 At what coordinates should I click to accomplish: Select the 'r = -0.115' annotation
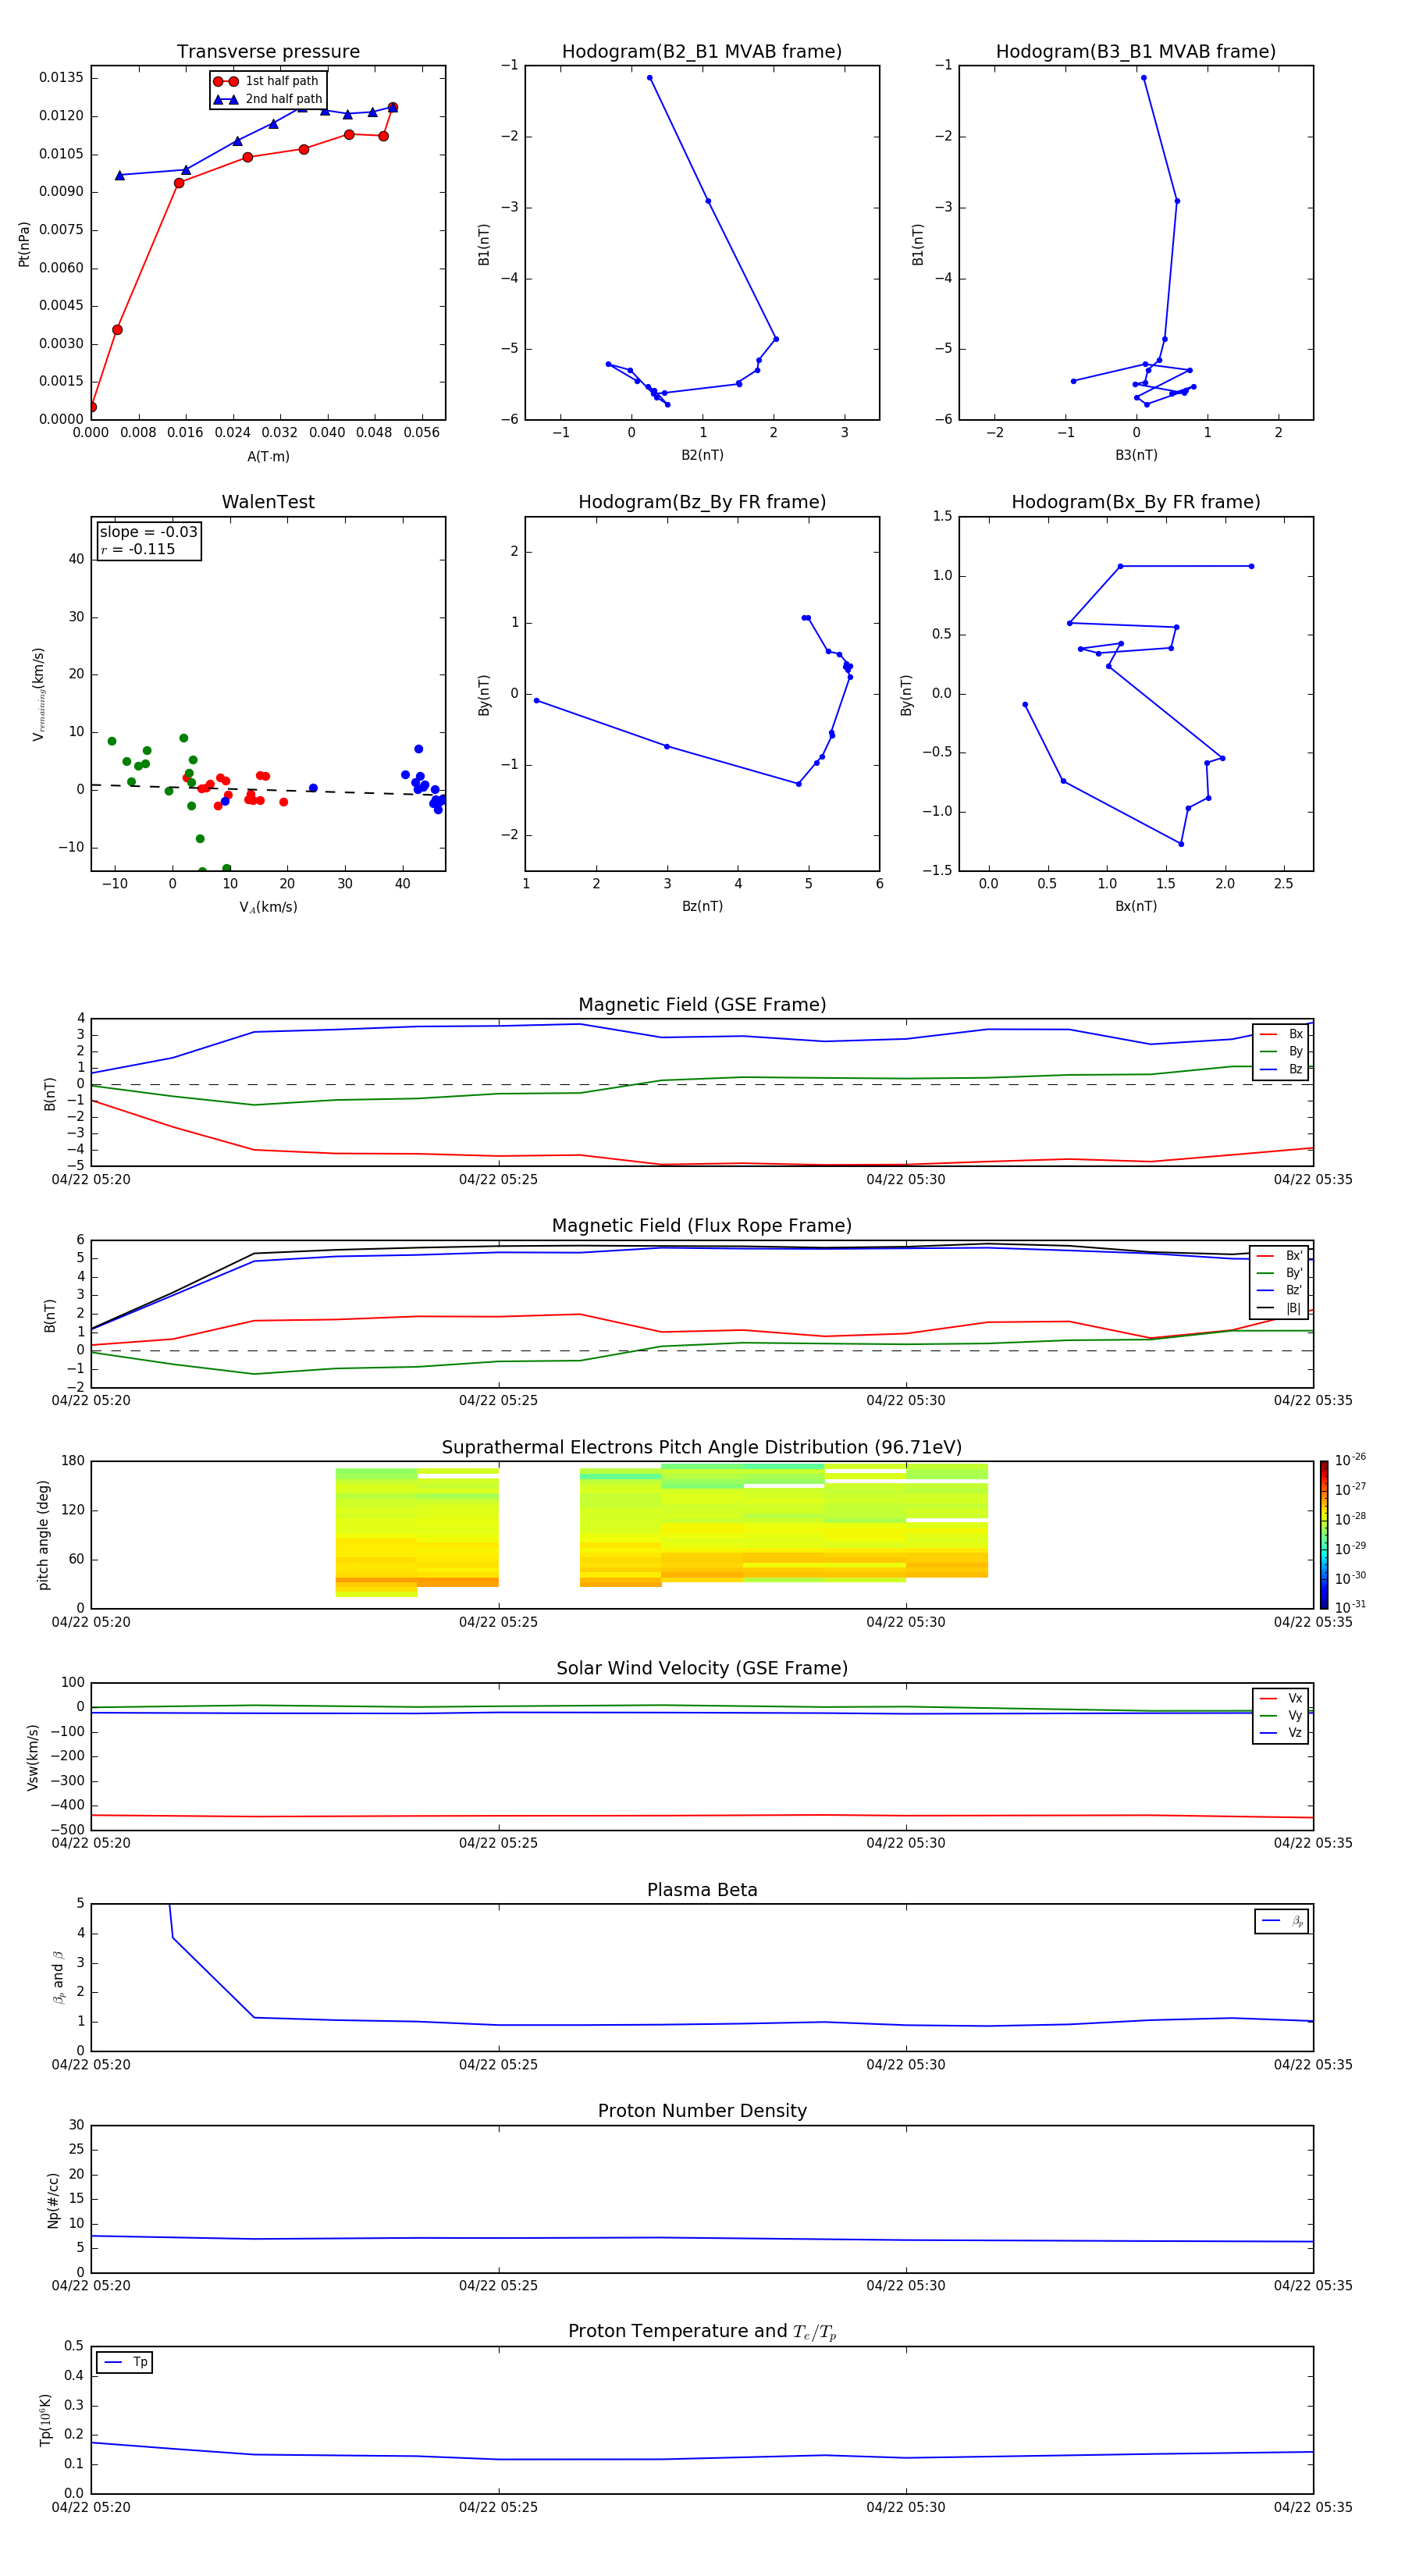[x=138, y=549]
